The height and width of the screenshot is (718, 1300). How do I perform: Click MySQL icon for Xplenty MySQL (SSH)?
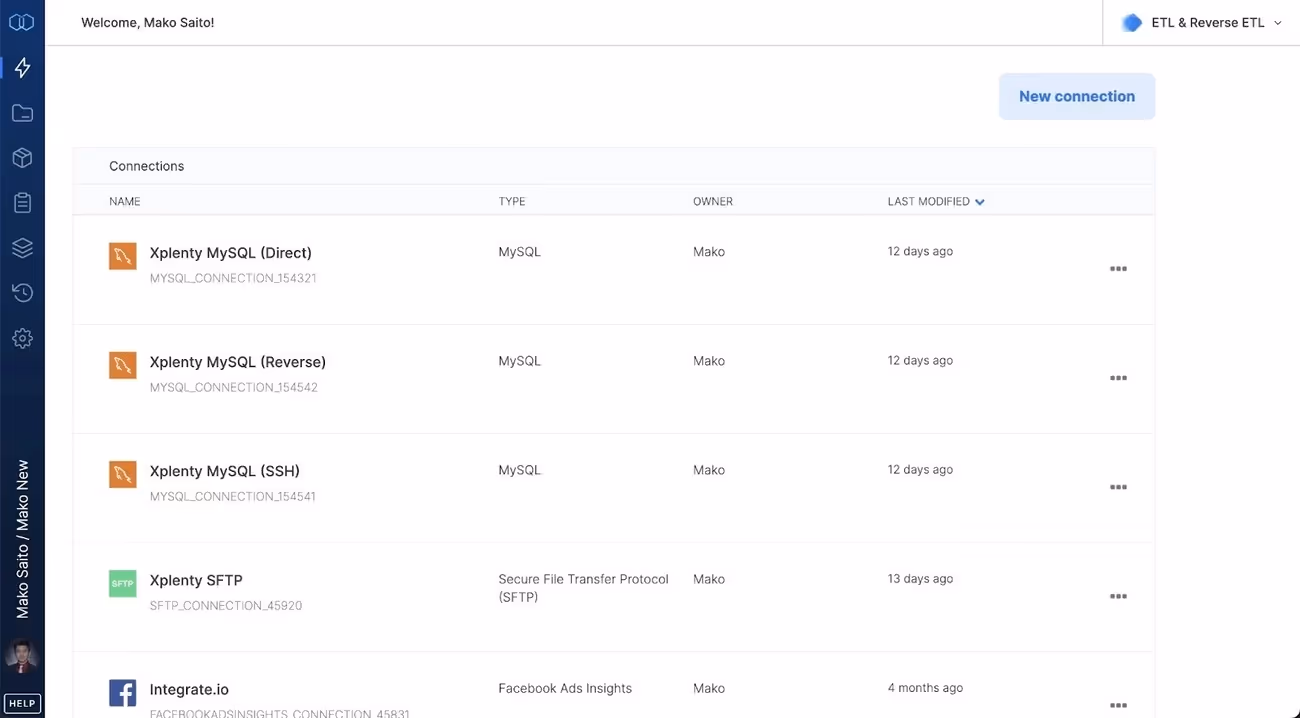pos(122,474)
